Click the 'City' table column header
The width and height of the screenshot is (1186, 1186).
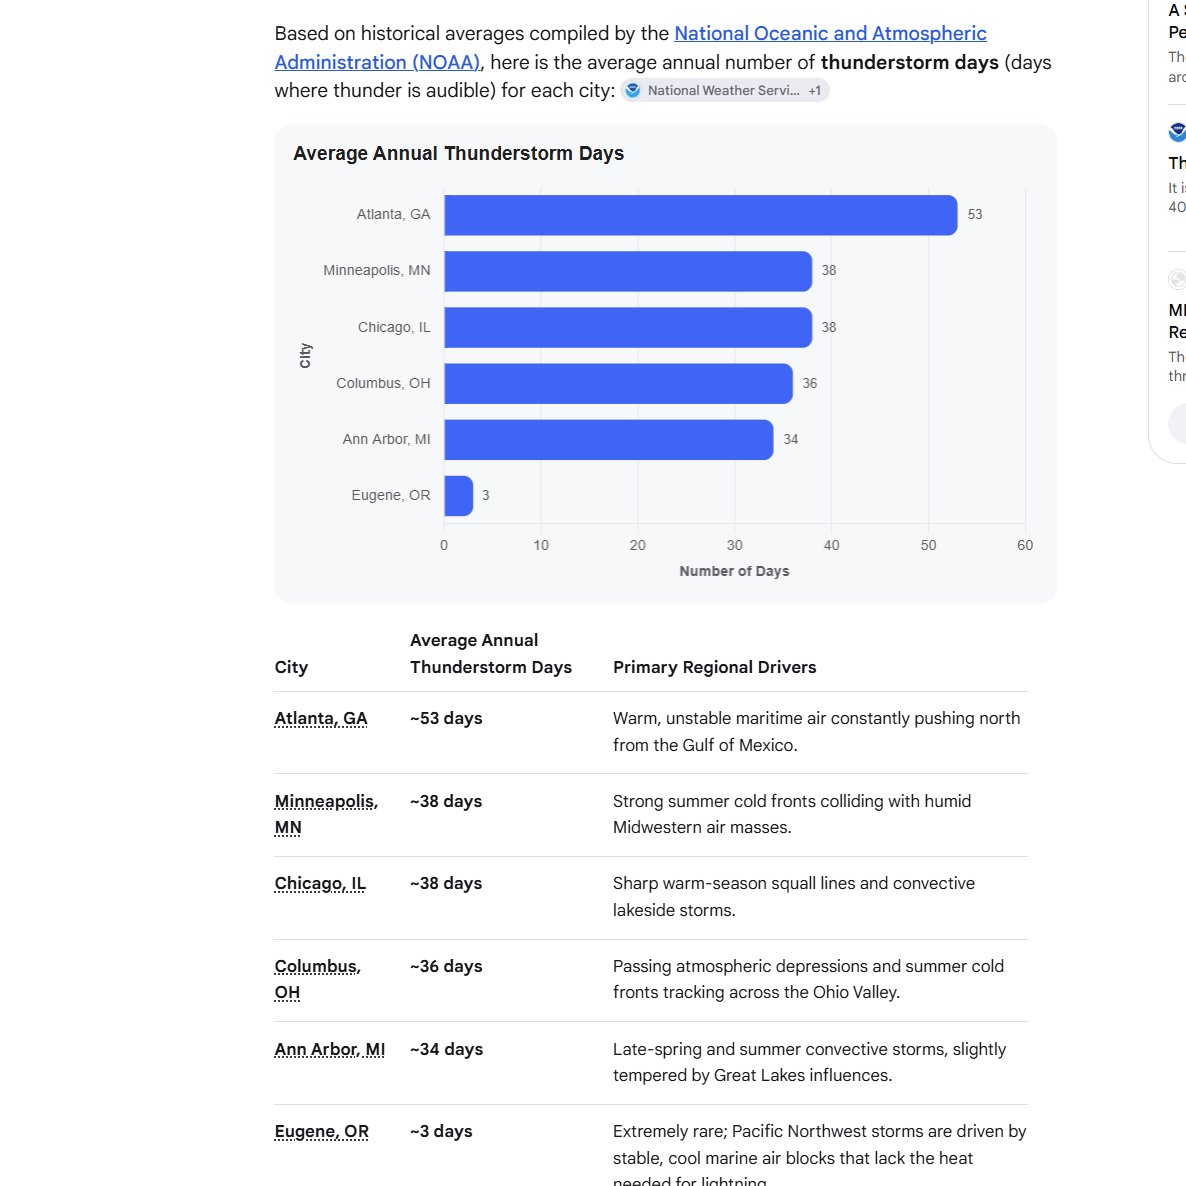tap(291, 667)
